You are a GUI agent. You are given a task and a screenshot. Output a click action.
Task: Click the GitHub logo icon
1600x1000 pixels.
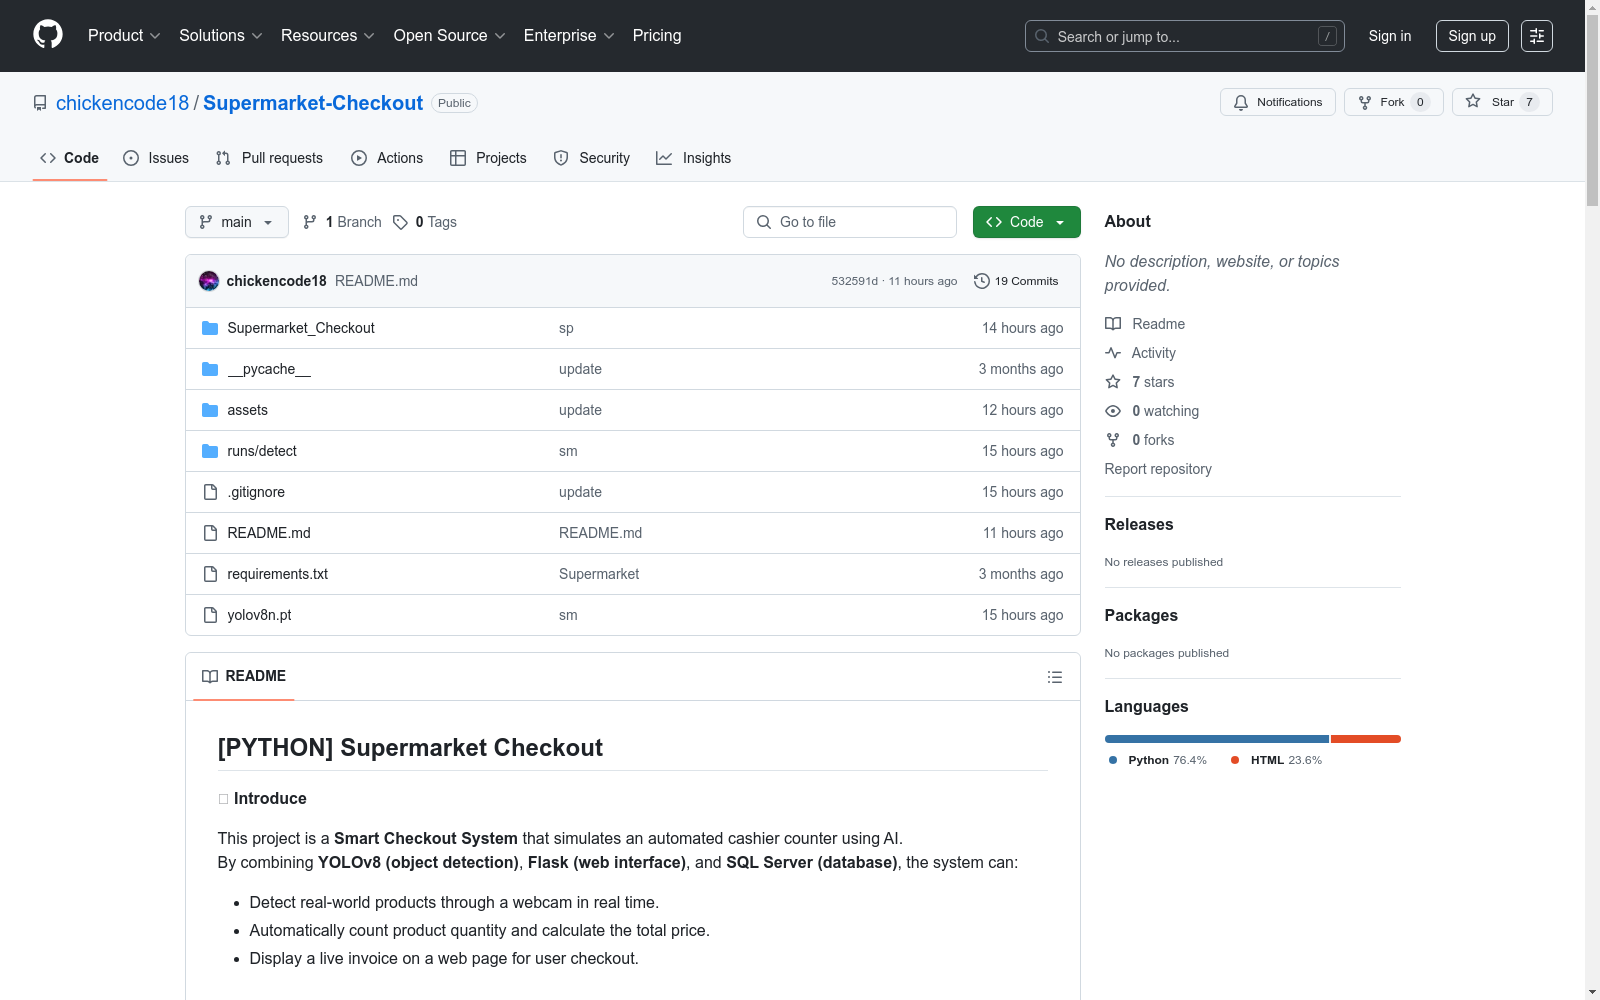pos(48,35)
